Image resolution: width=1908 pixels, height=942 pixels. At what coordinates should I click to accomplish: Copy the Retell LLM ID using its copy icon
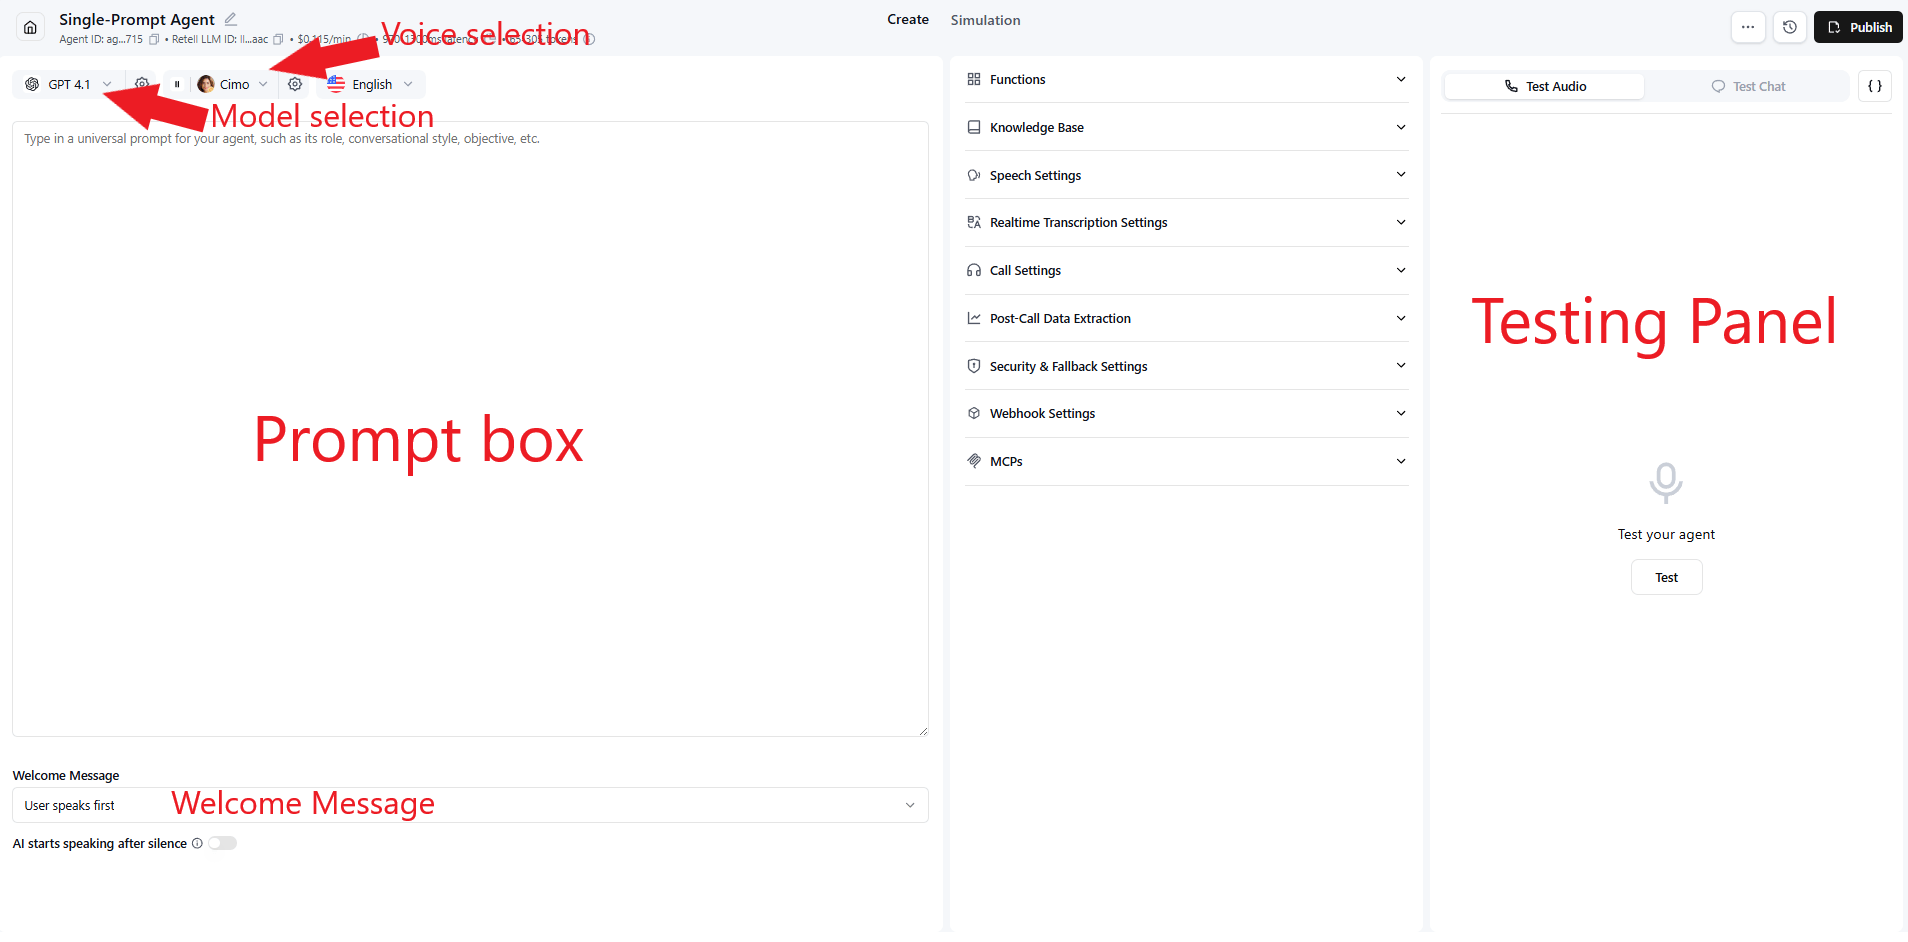[278, 39]
